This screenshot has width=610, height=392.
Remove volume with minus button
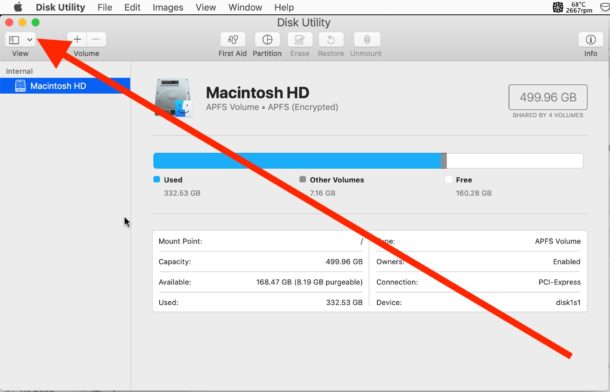click(x=96, y=39)
